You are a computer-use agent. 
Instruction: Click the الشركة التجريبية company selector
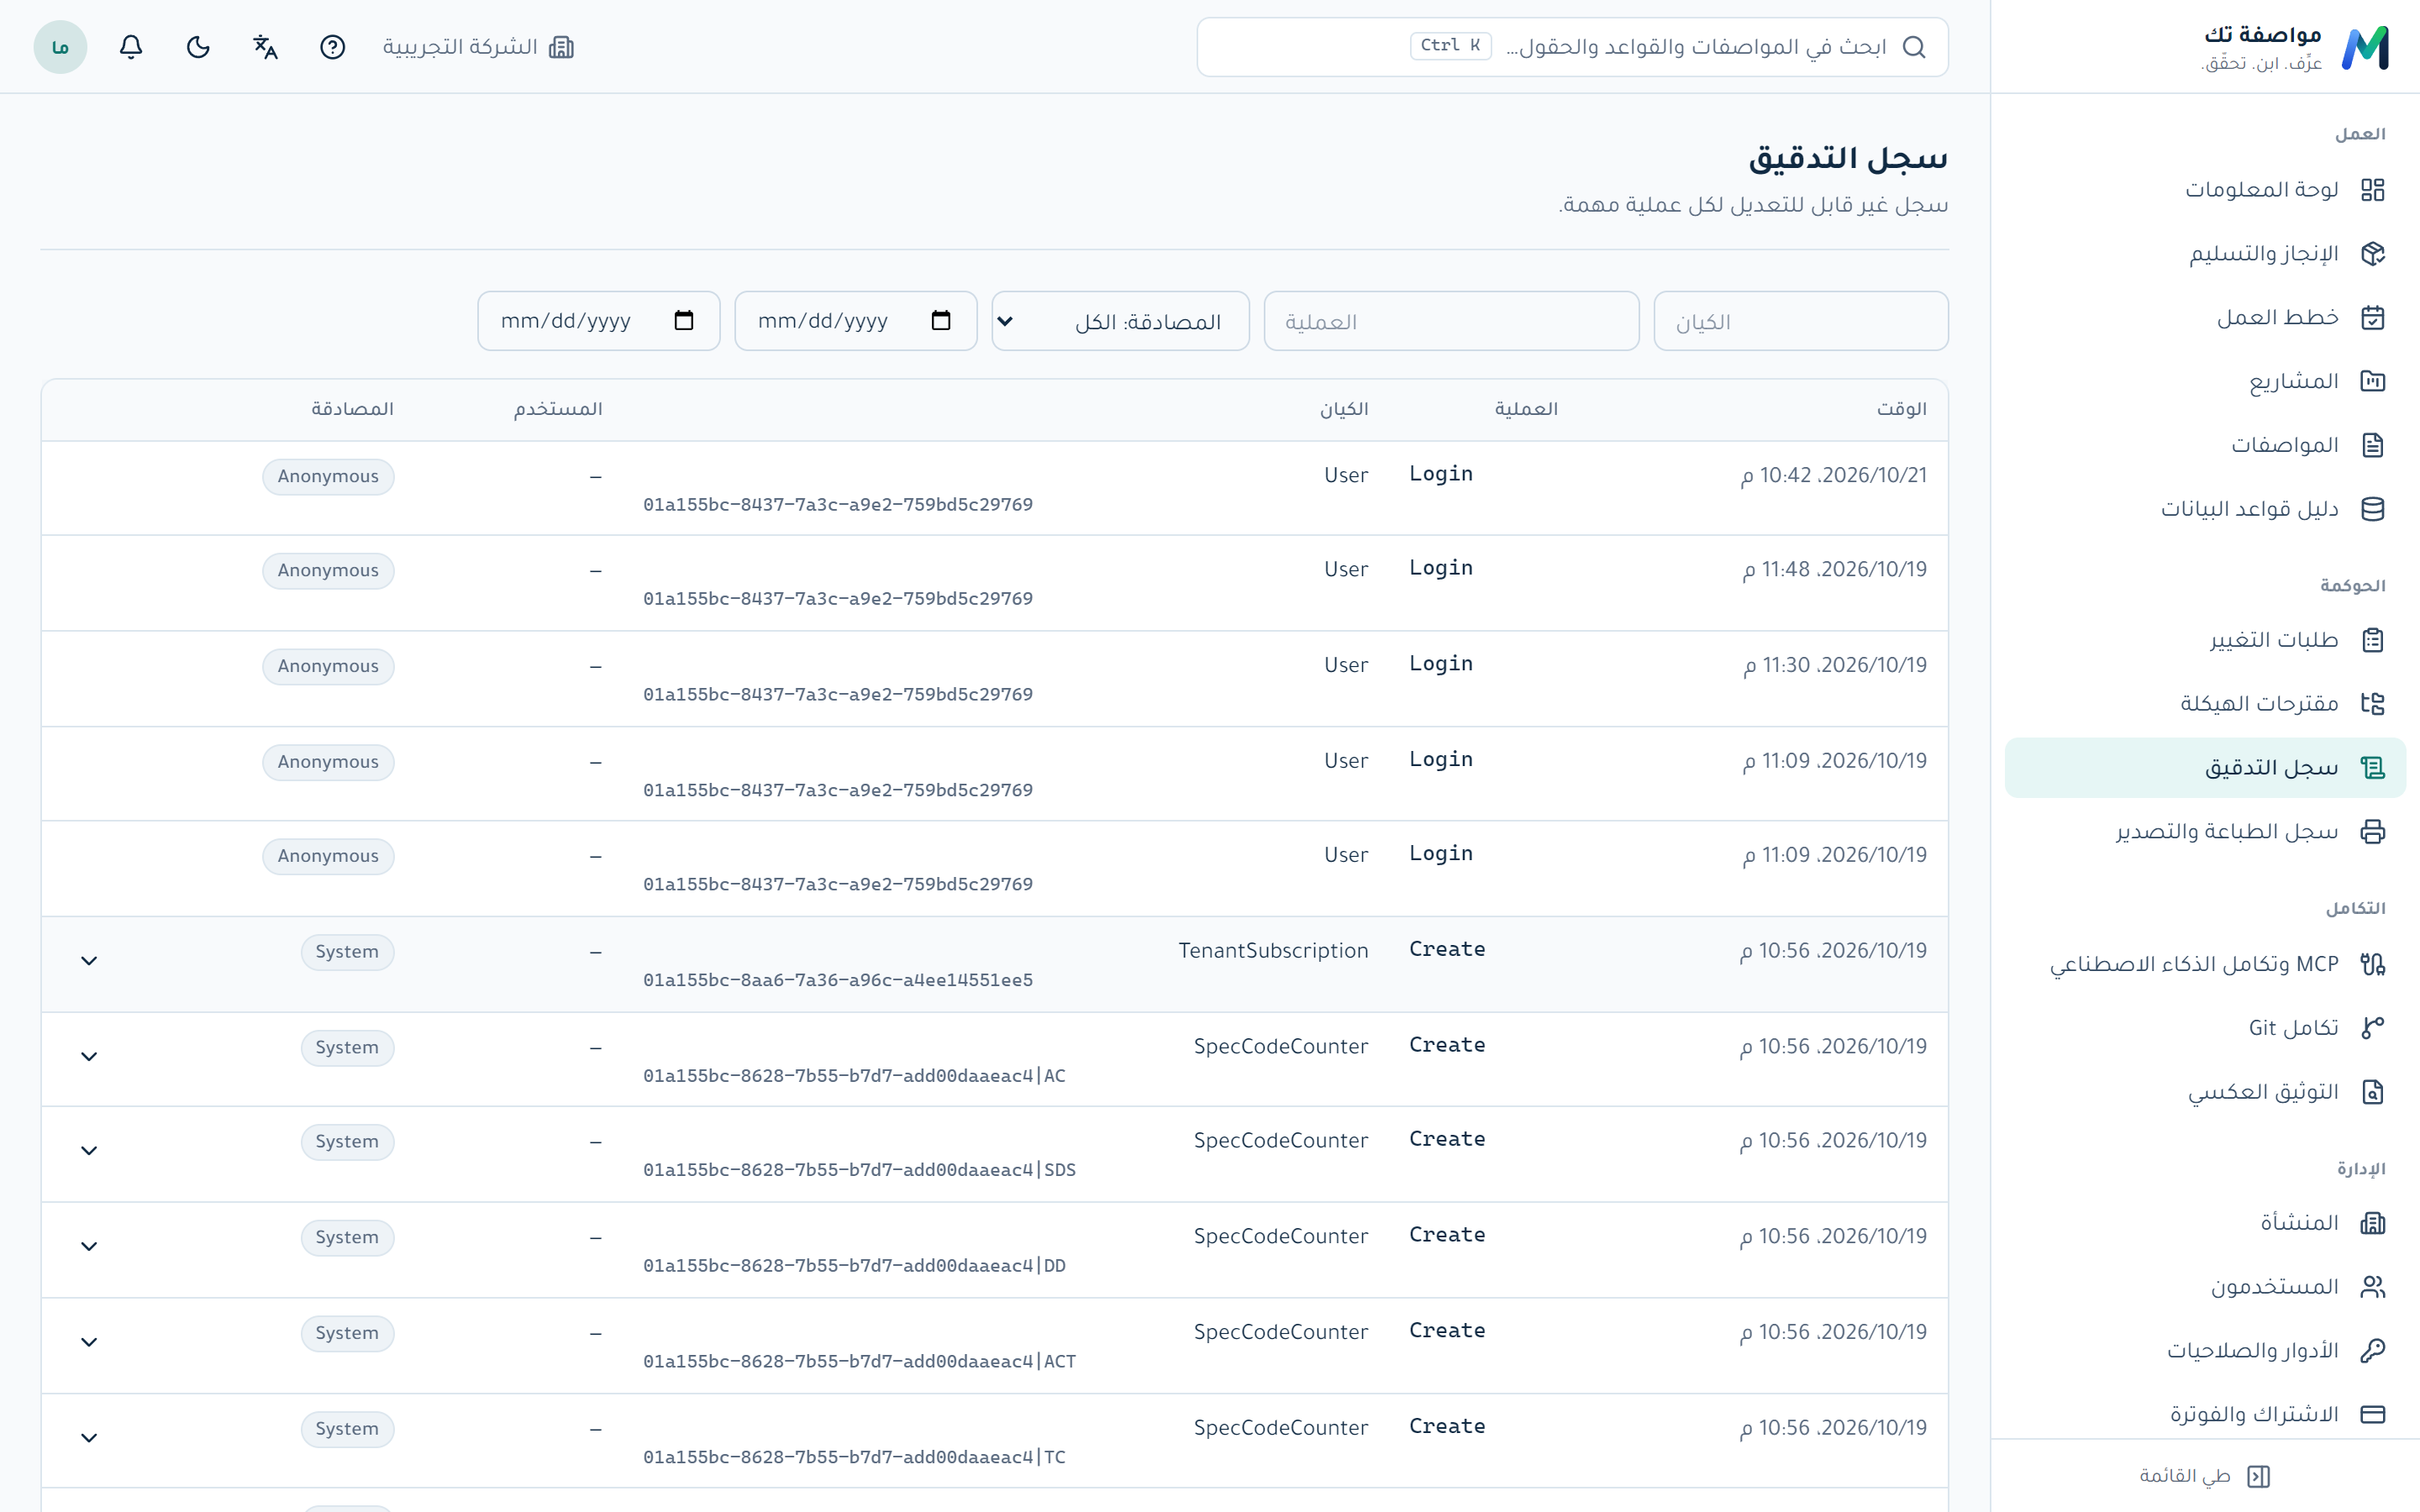[x=478, y=47]
